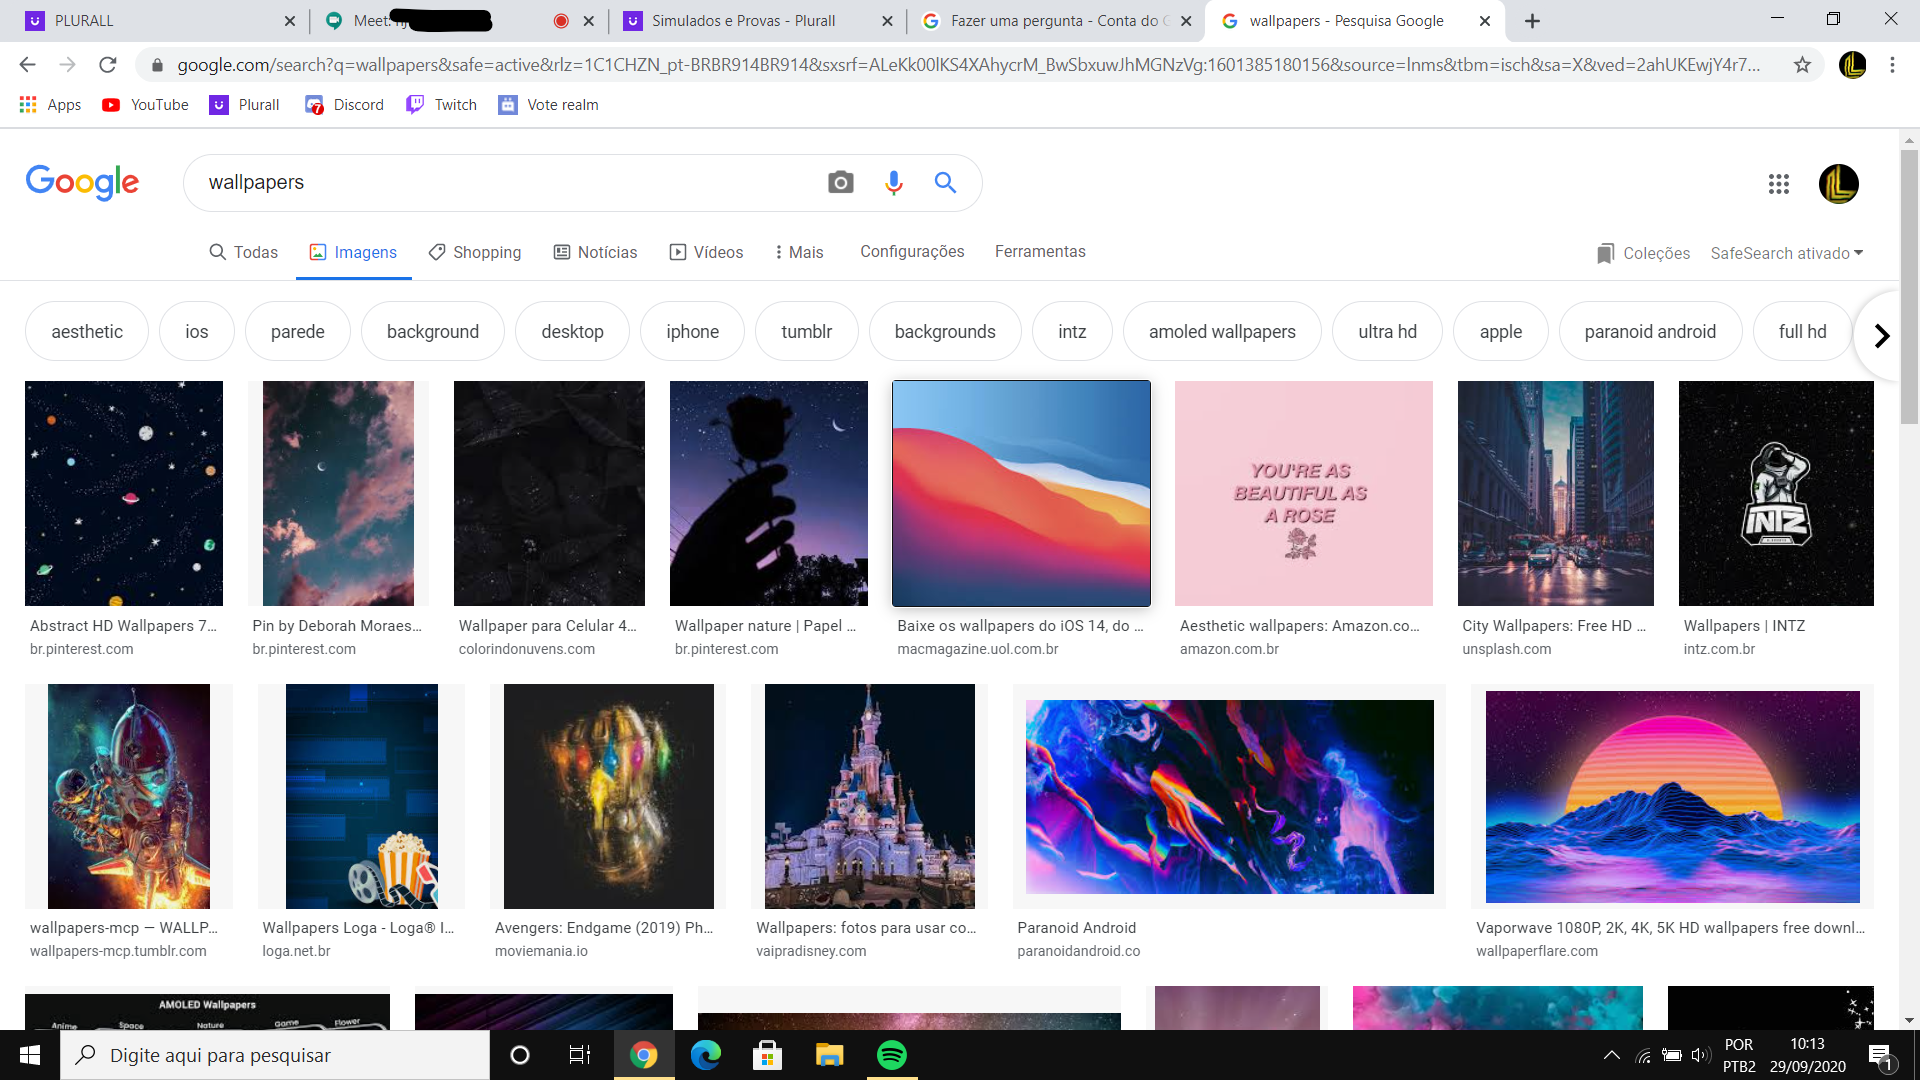This screenshot has height=1080, width=1920.
Task: Expand the SafeSearch ativado dropdown
Action: click(1786, 253)
